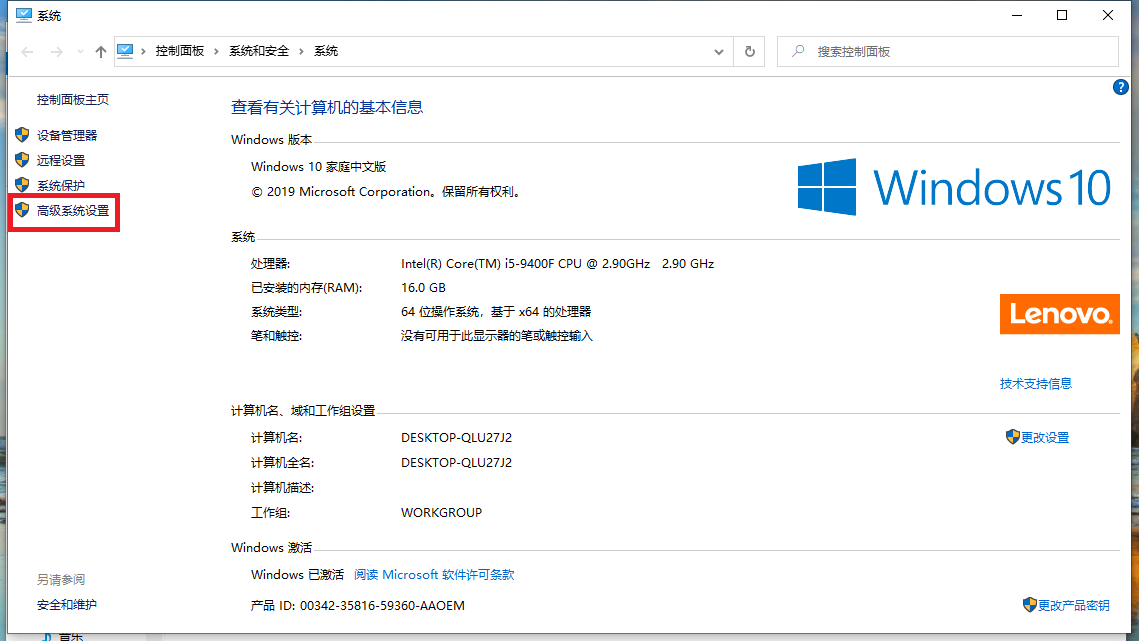
Task: Open 安全和维护 link
Action: tap(67, 605)
